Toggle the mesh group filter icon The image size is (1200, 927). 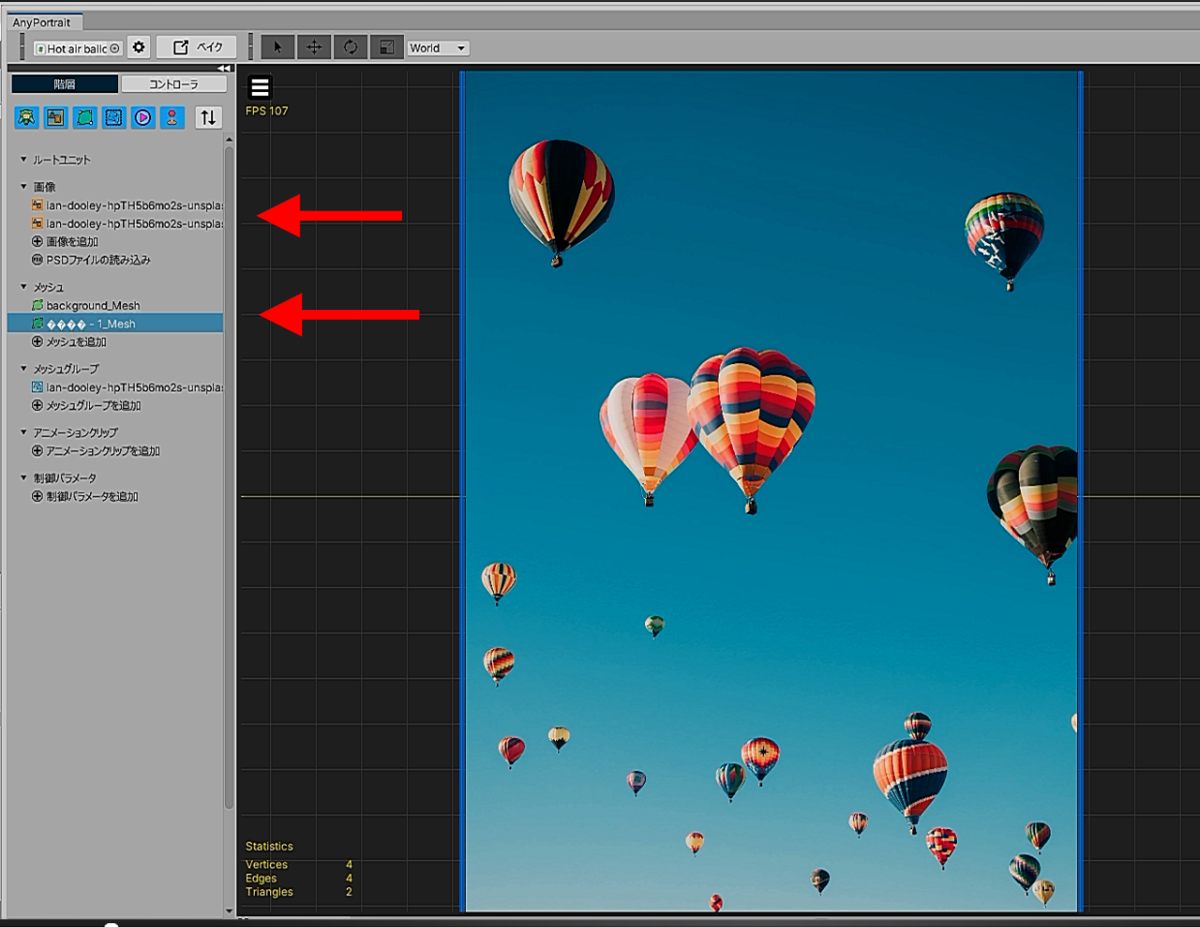pos(114,117)
